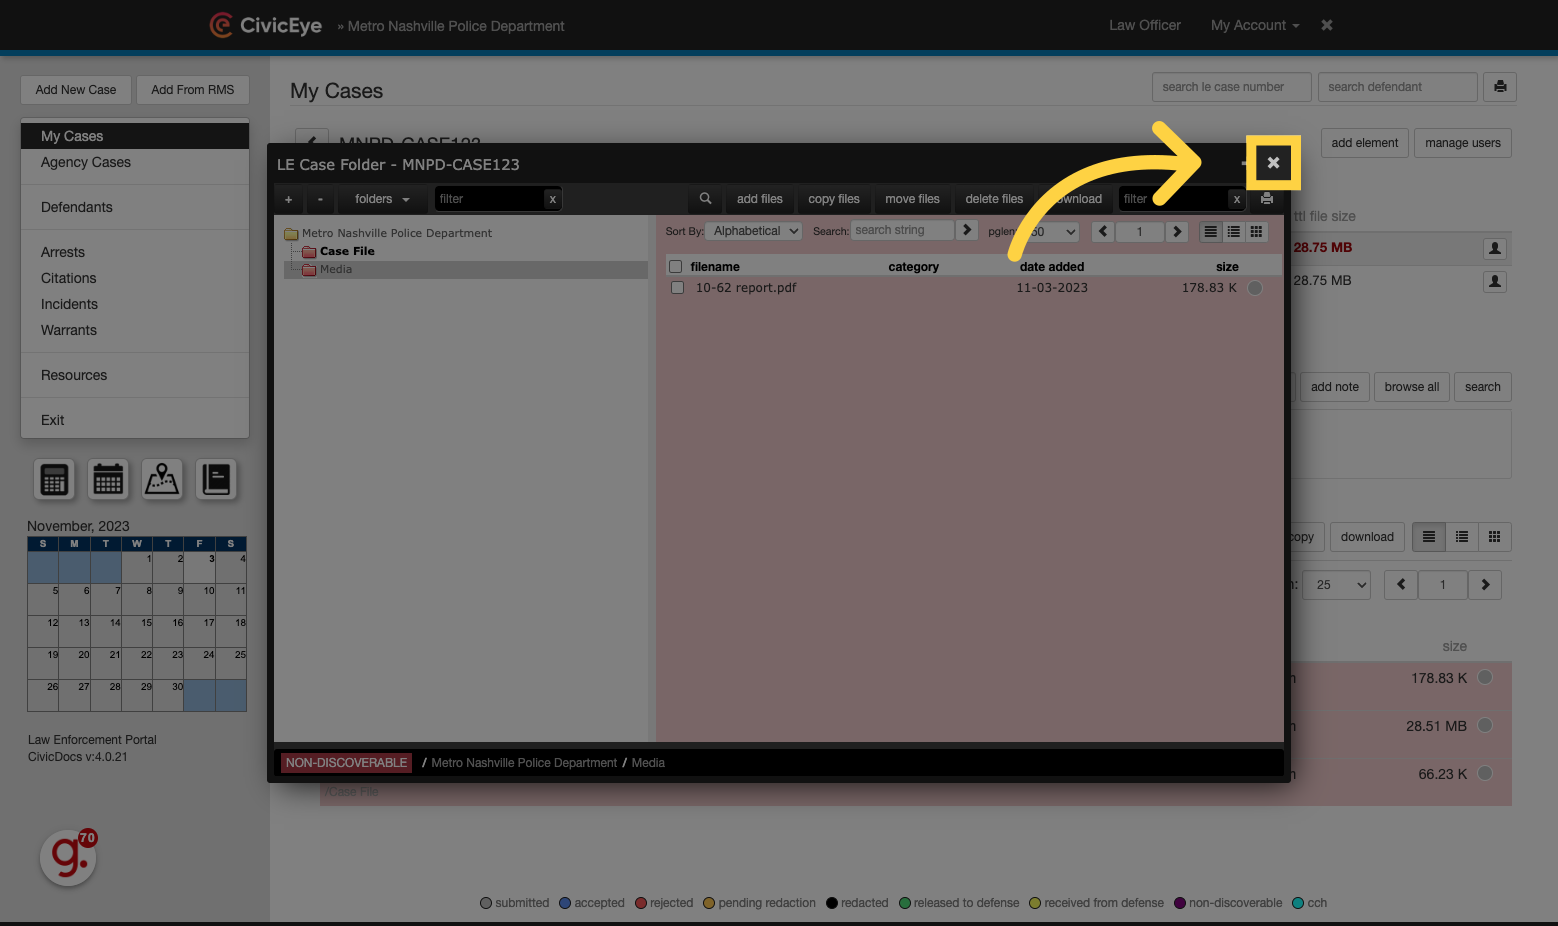The image size is (1558, 926).
Task: Choose delete files in the case folder toolbar
Action: [994, 199]
